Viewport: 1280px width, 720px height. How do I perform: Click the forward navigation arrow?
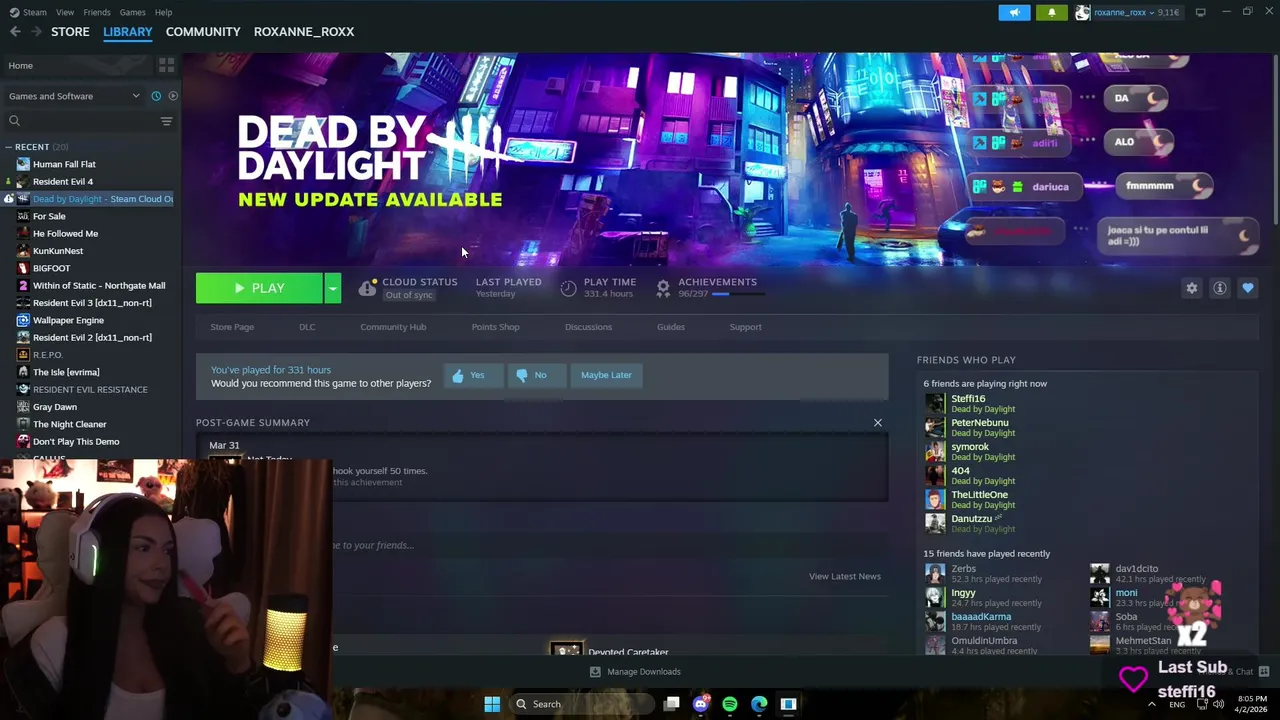[x=37, y=32]
